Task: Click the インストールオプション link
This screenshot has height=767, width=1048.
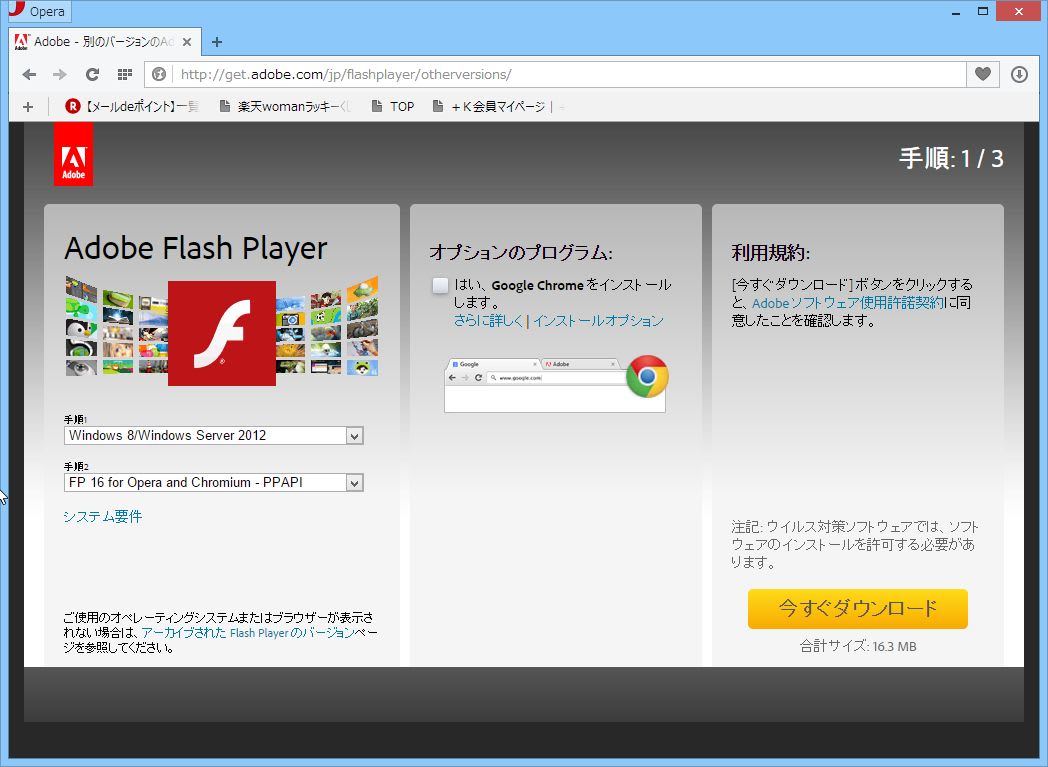Action: [598, 321]
